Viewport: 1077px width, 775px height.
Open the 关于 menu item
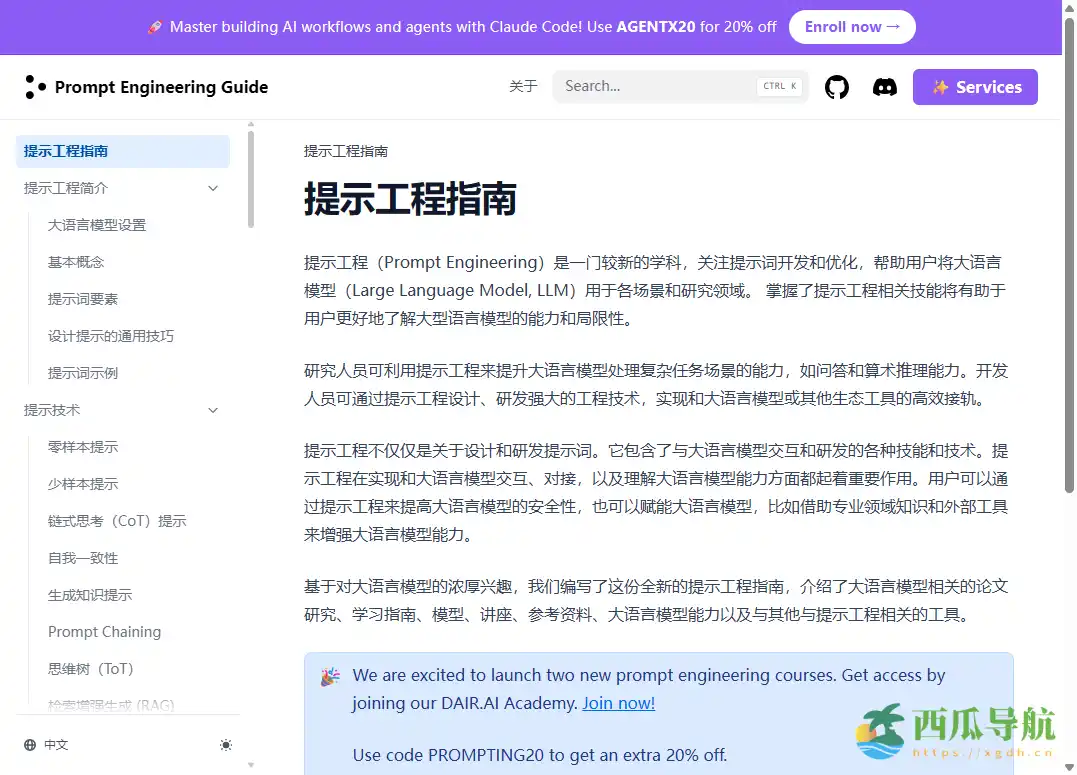pyautogui.click(x=523, y=86)
